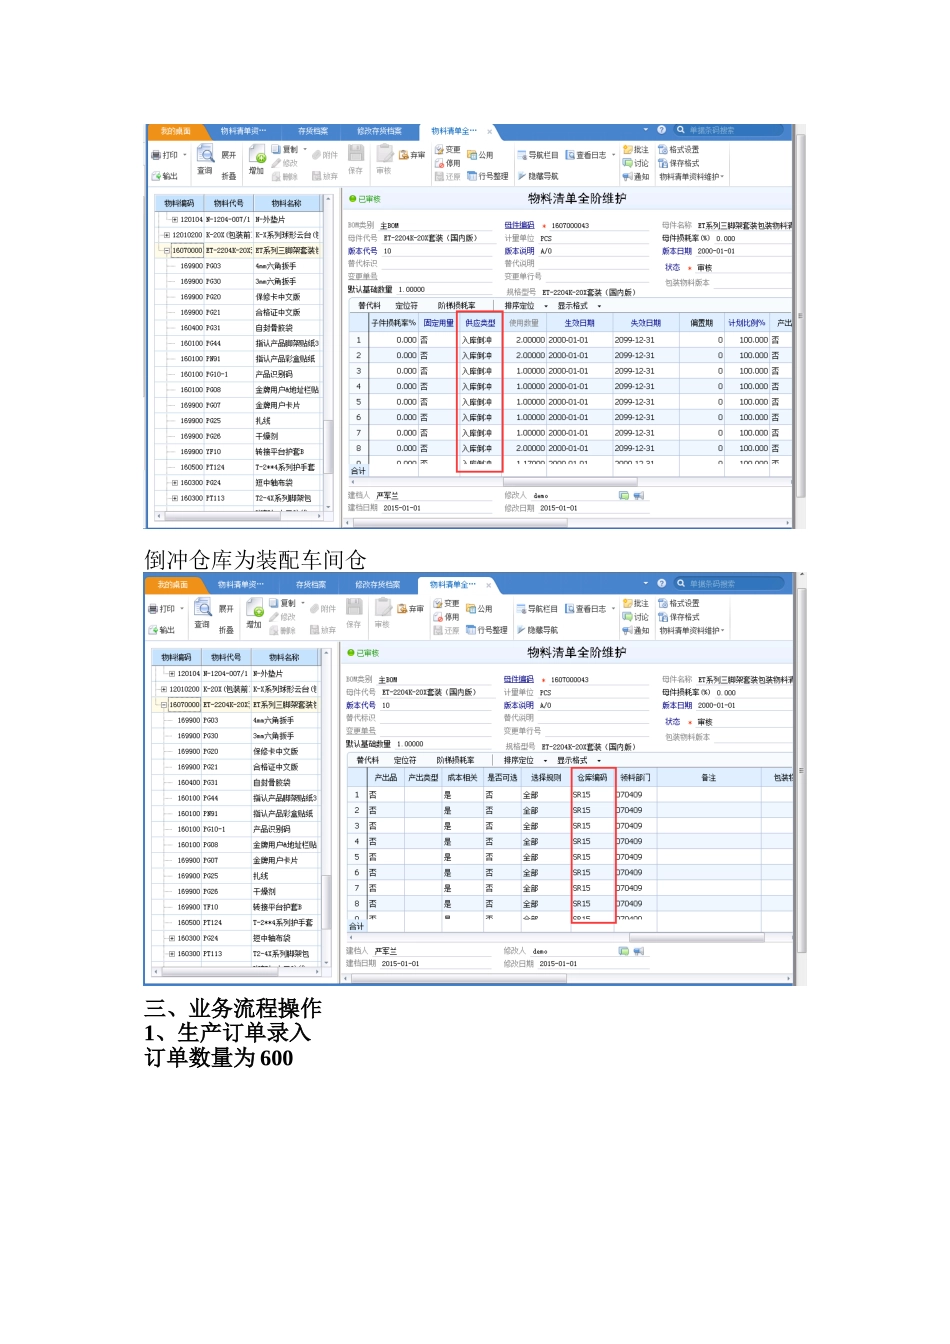Click the 公用 shared icon in top screenshot
This screenshot has height=1344, width=950.
[472, 155]
